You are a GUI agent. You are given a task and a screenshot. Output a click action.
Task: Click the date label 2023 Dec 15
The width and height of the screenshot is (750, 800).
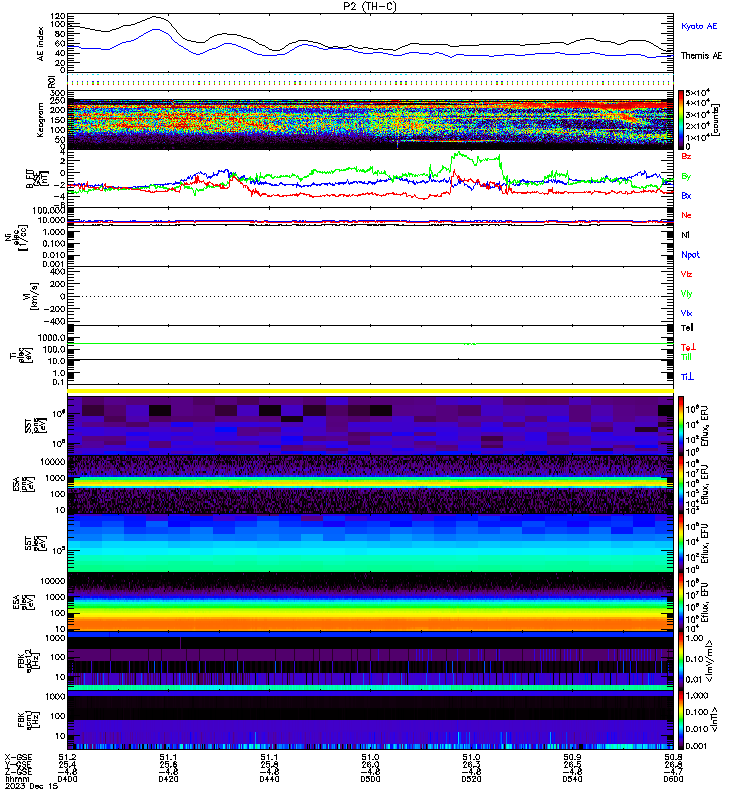(32, 786)
